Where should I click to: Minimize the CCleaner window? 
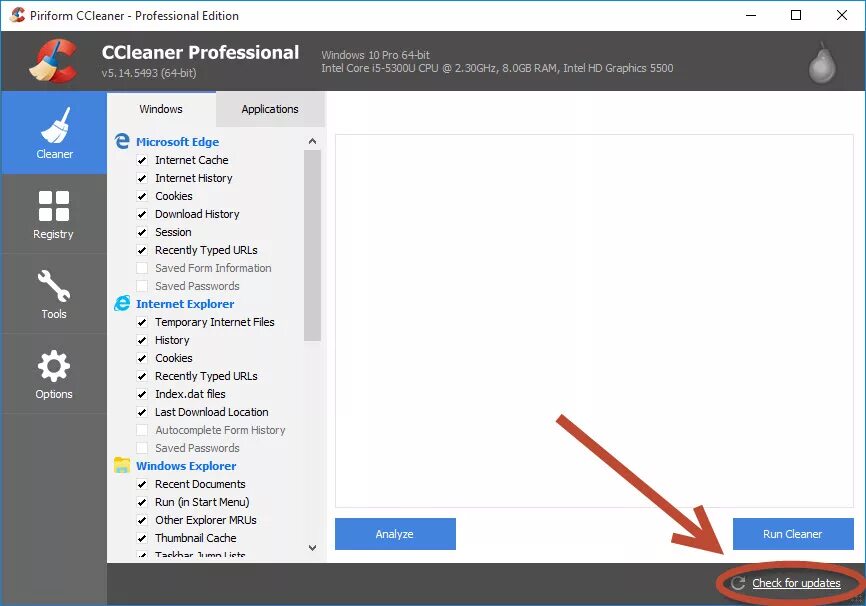[751, 15]
